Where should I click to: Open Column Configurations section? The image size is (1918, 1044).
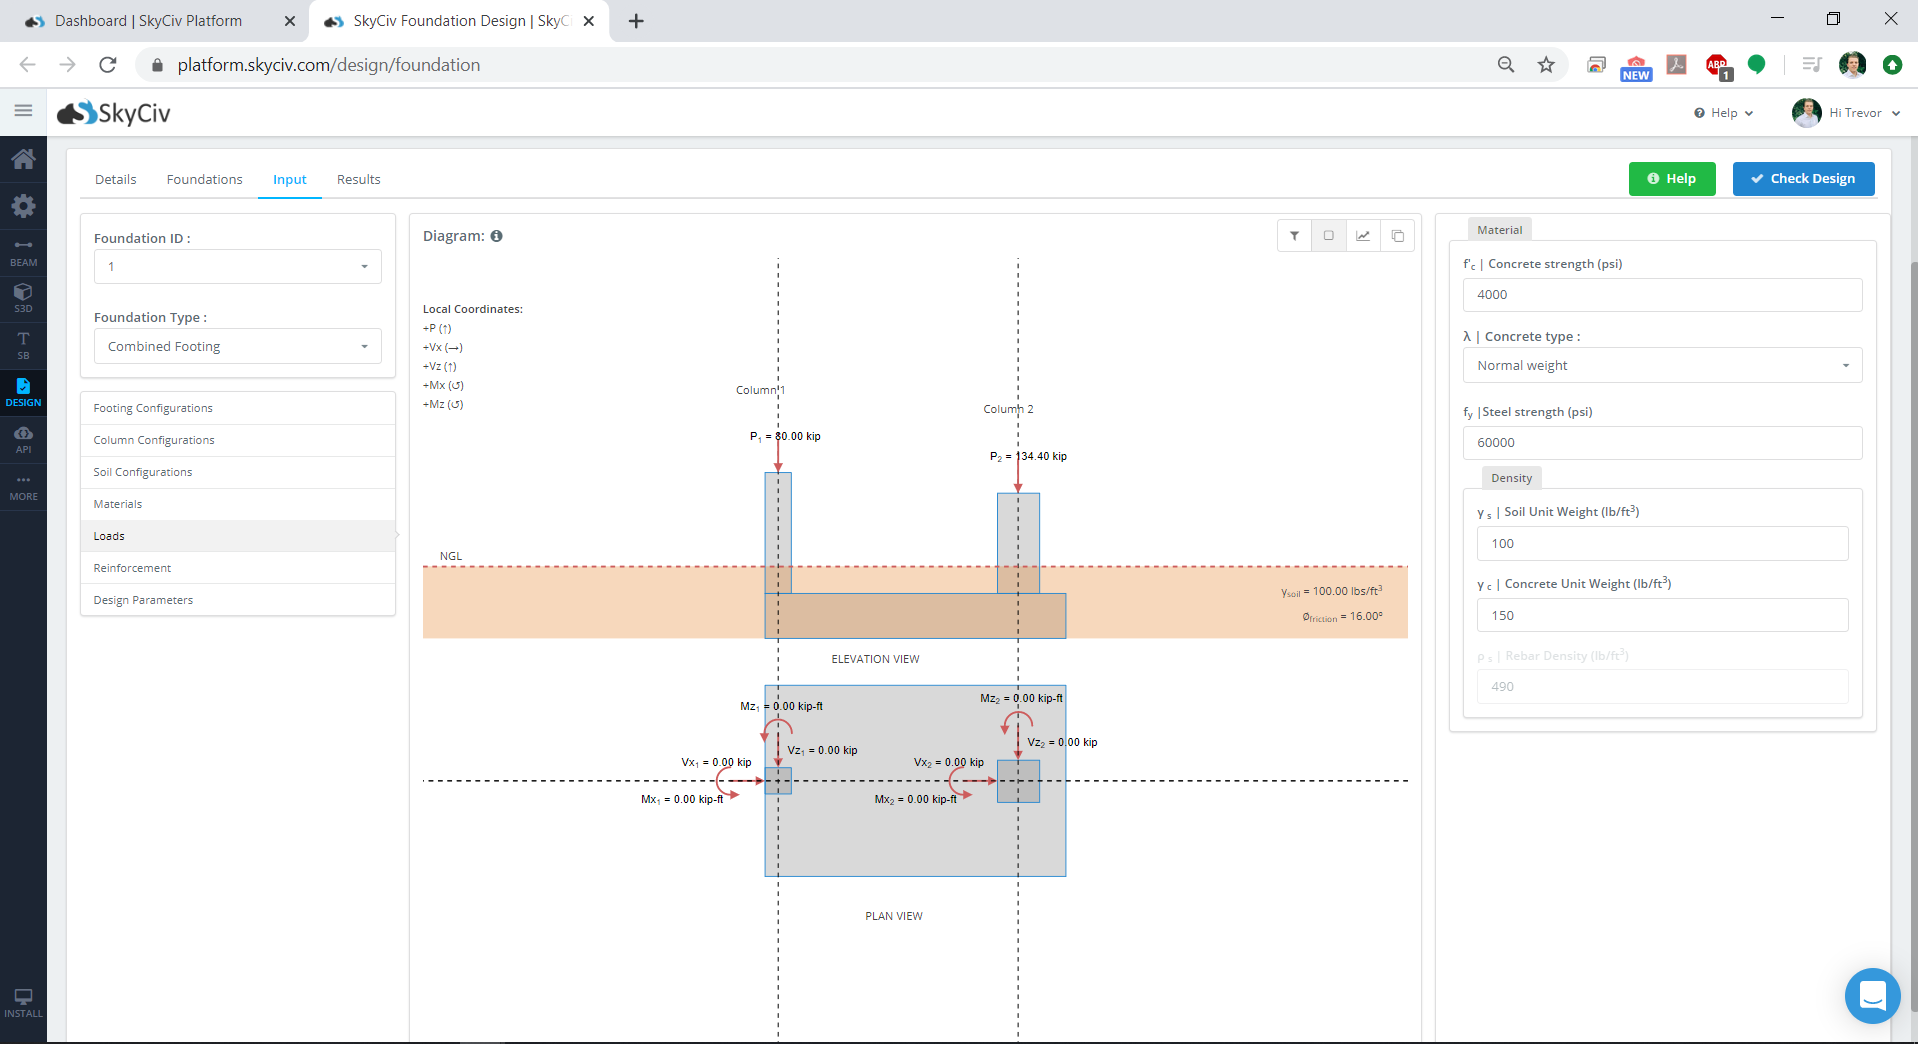coord(238,440)
